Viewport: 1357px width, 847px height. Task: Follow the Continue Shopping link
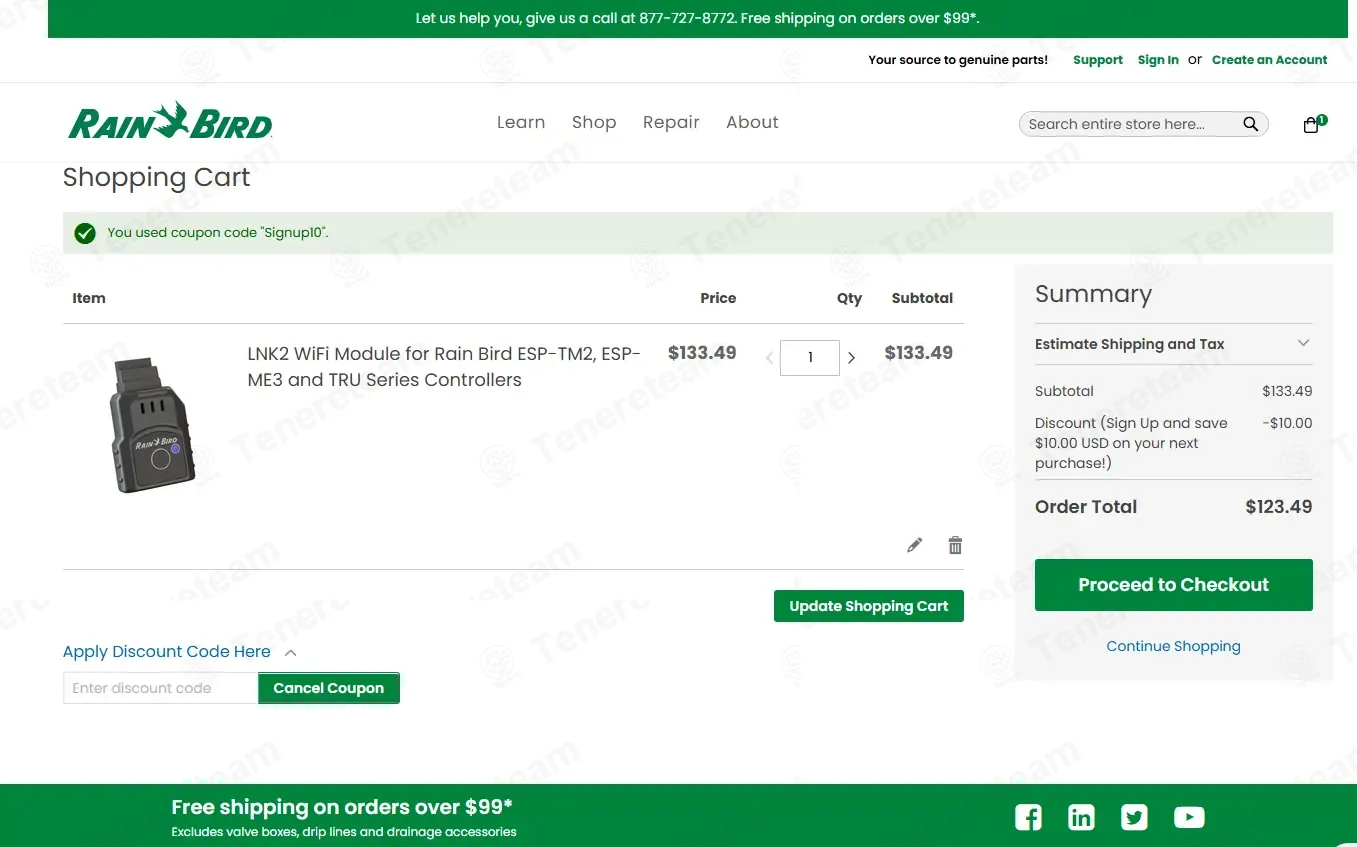1173,646
